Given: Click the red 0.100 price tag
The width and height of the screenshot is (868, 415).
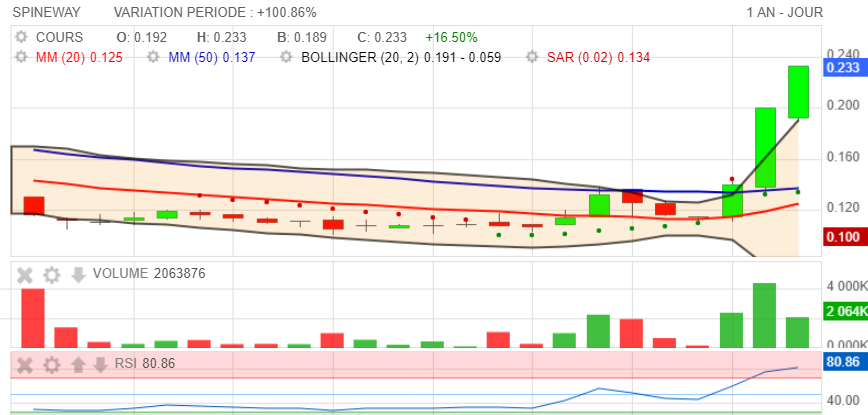Looking at the screenshot, I should (x=843, y=237).
